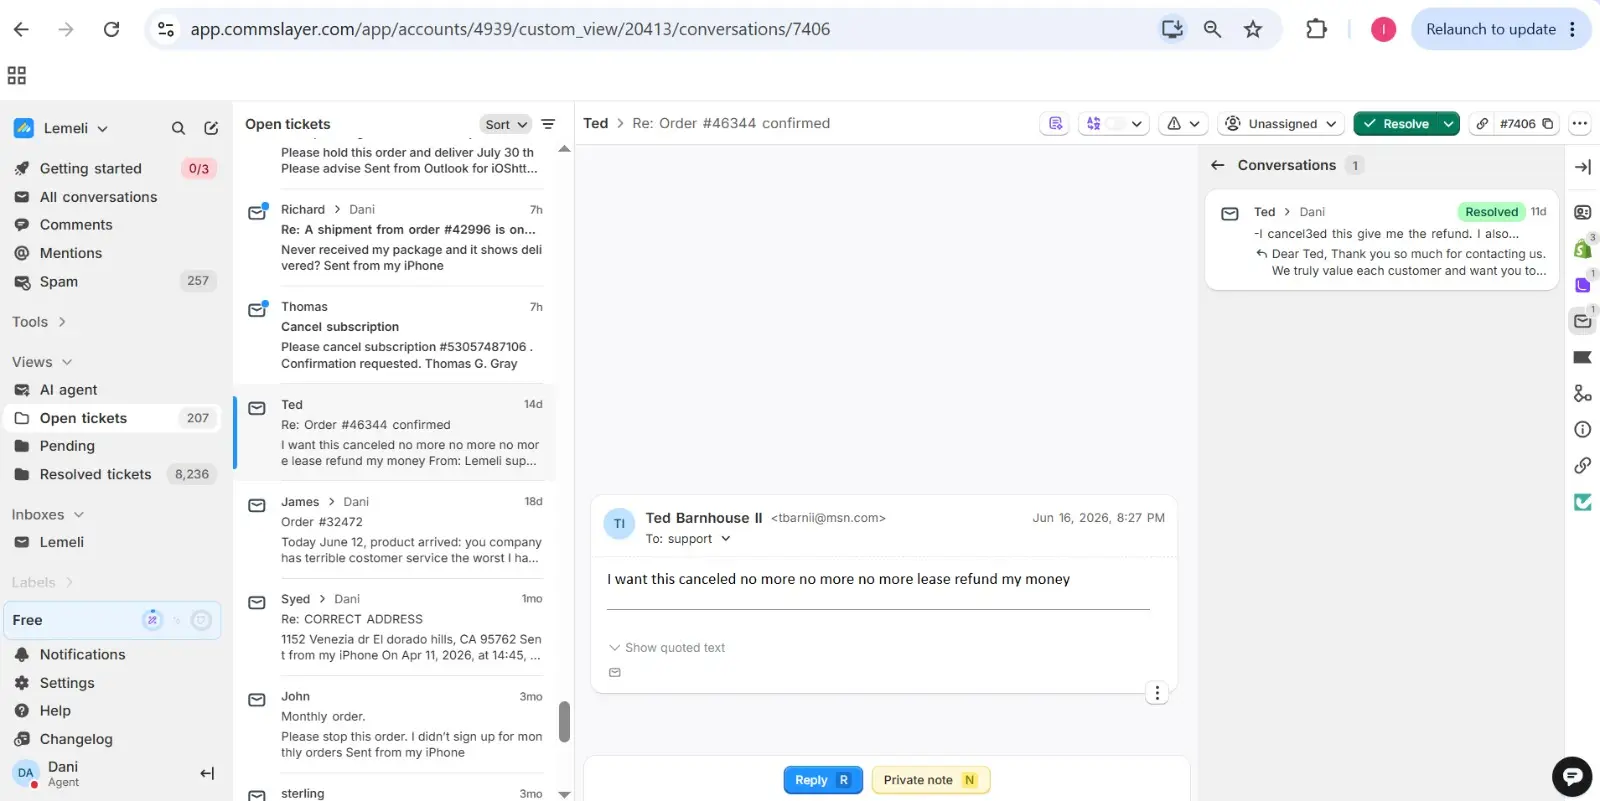This screenshot has width=1600, height=801.
Task: Collapse the right details panel
Action: tap(1583, 167)
